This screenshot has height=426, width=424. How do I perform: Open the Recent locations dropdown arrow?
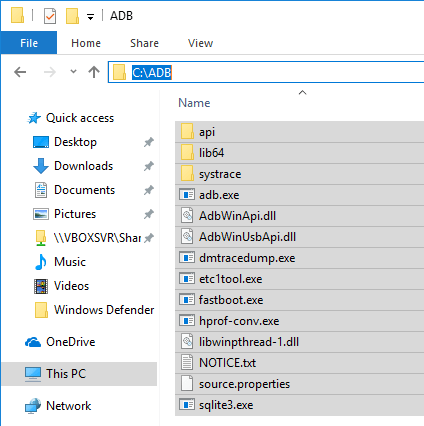73,71
